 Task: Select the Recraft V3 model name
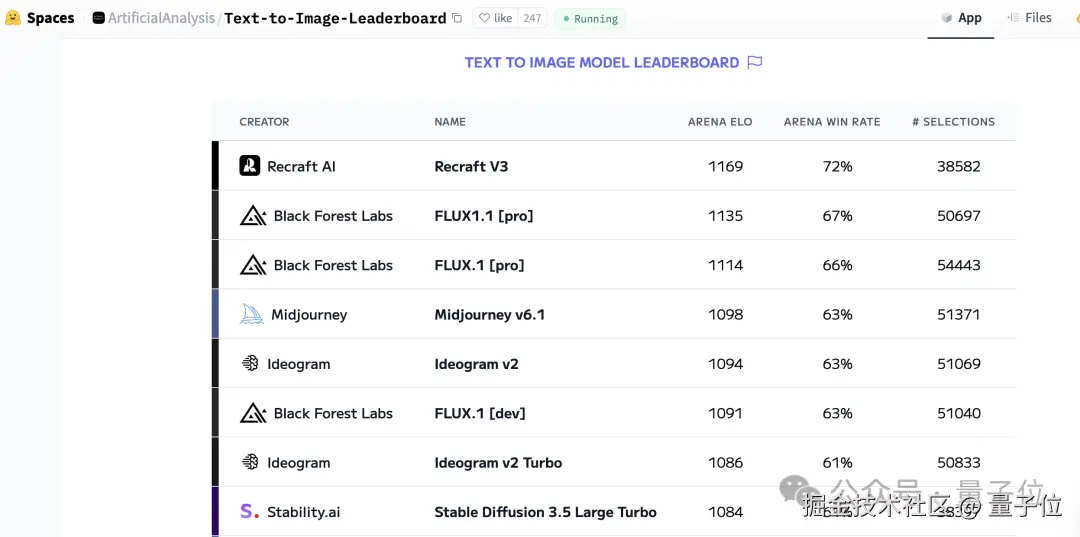[x=471, y=167]
